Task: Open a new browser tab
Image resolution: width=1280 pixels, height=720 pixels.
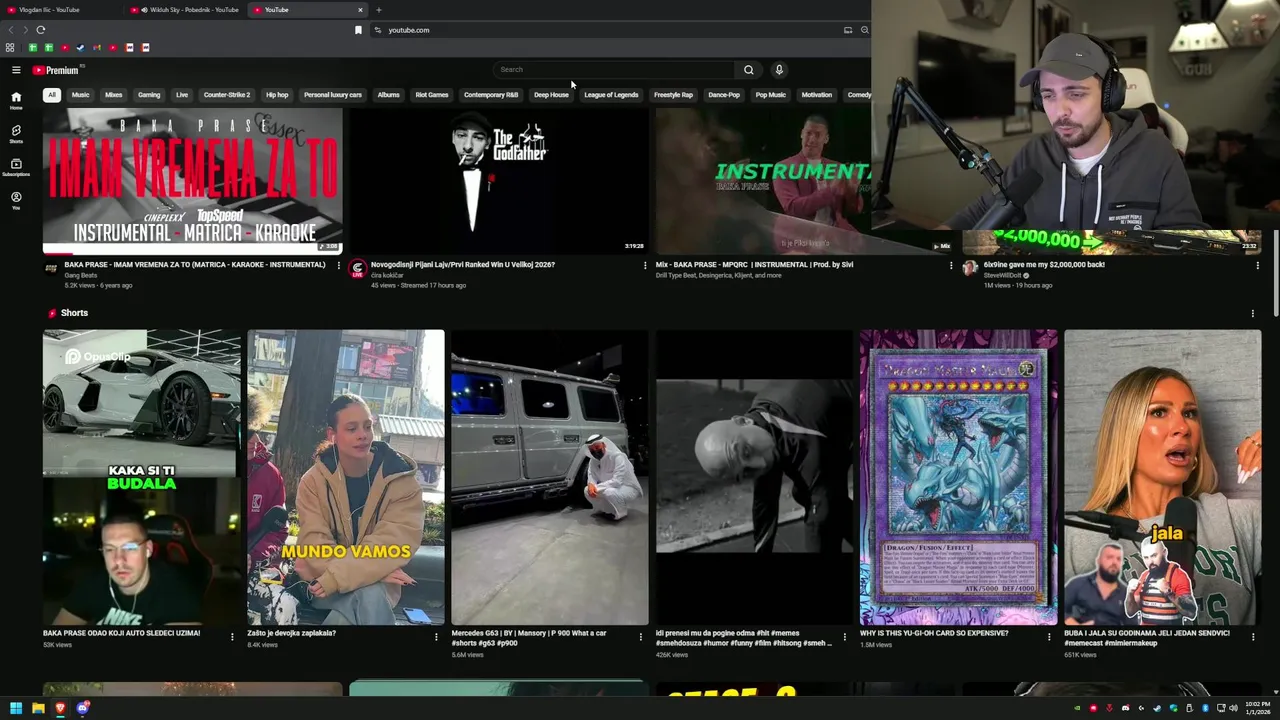Action: (x=378, y=10)
